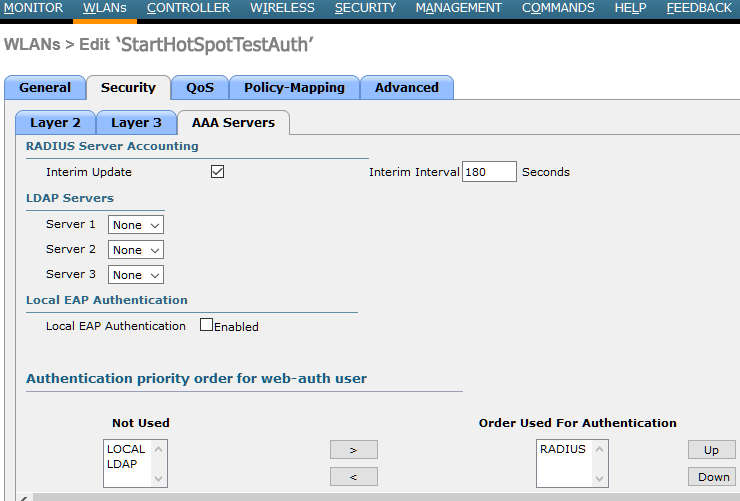Move selection right with > button
740x501 pixels.
point(354,450)
